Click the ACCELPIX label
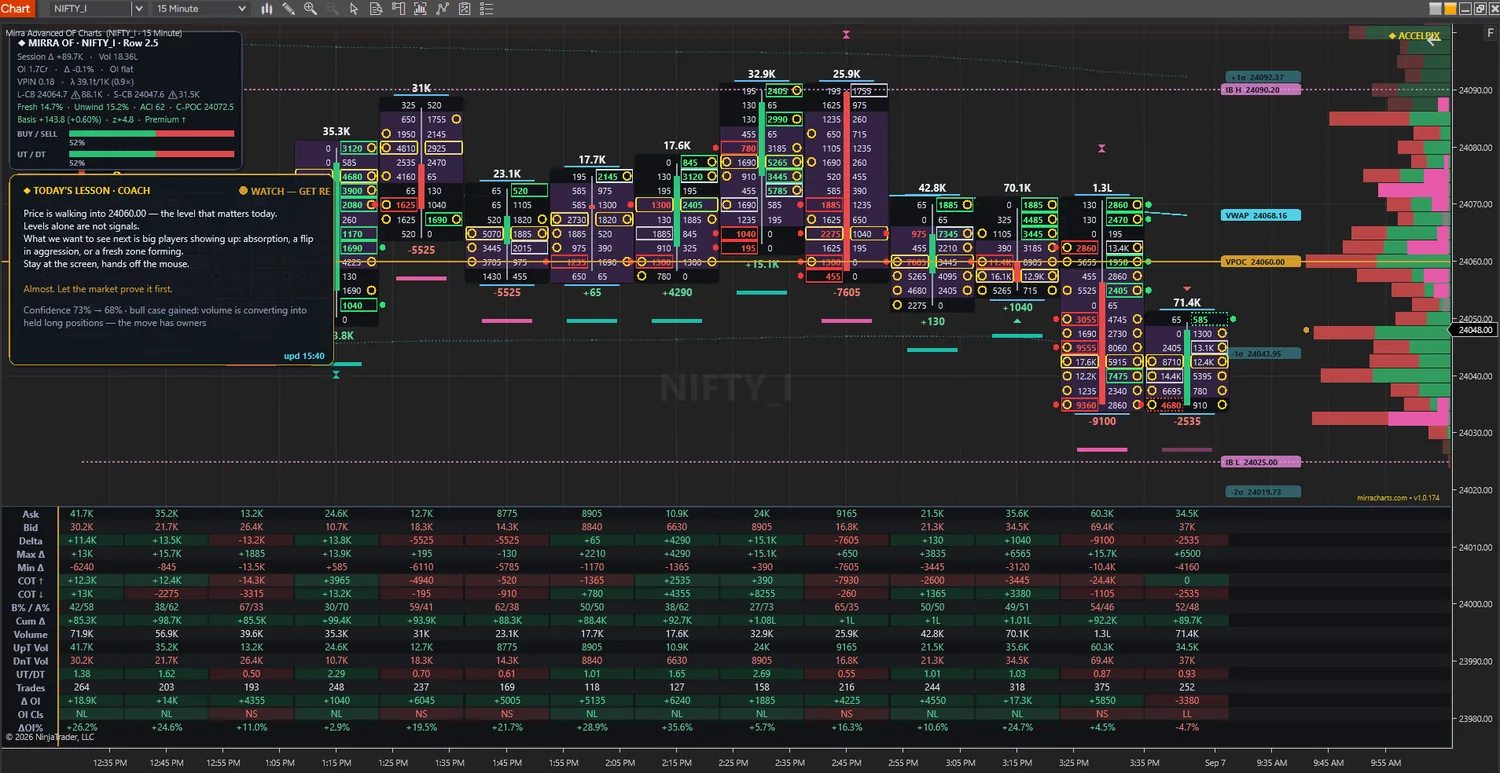This screenshot has width=1500, height=773. coord(1414,36)
